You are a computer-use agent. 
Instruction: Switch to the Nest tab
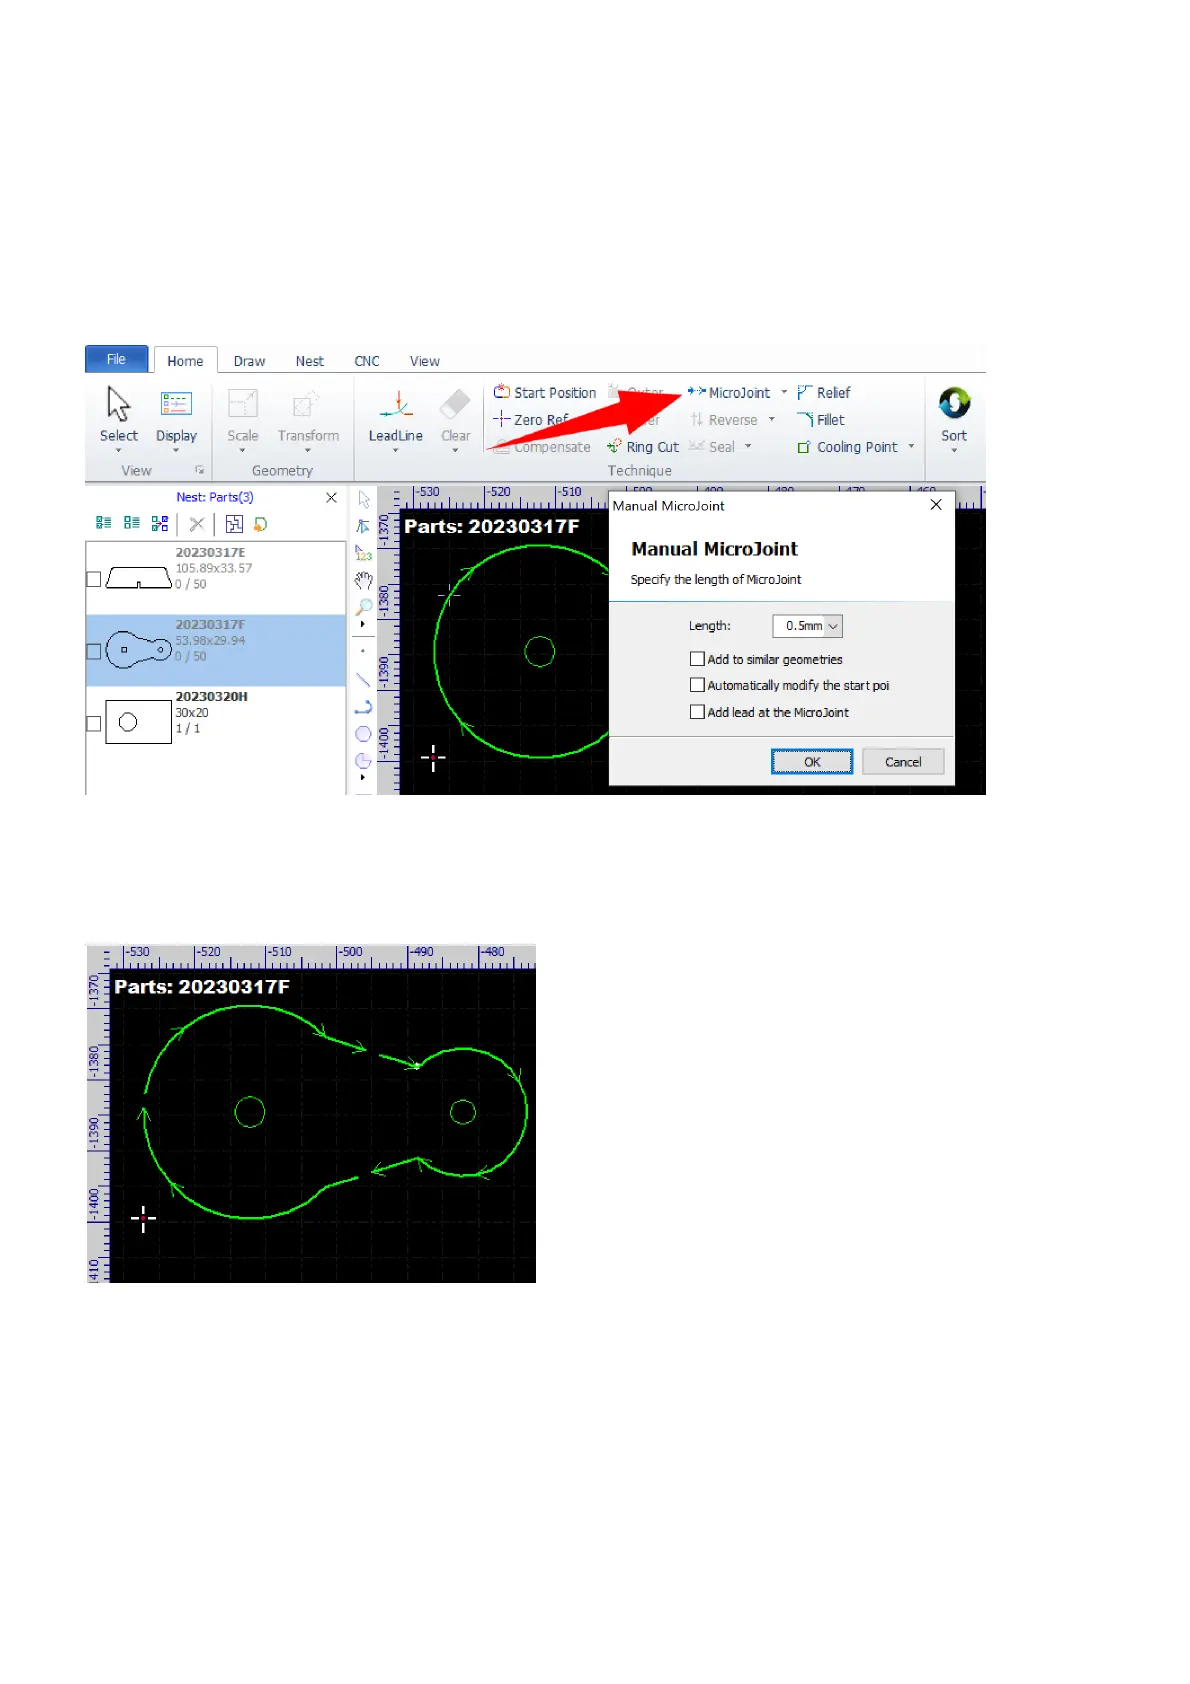click(310, 361)
